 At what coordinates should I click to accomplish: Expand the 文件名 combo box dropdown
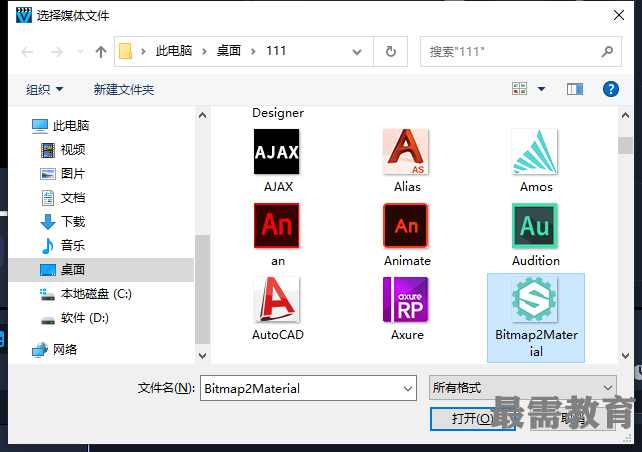[x=408, y=388]
